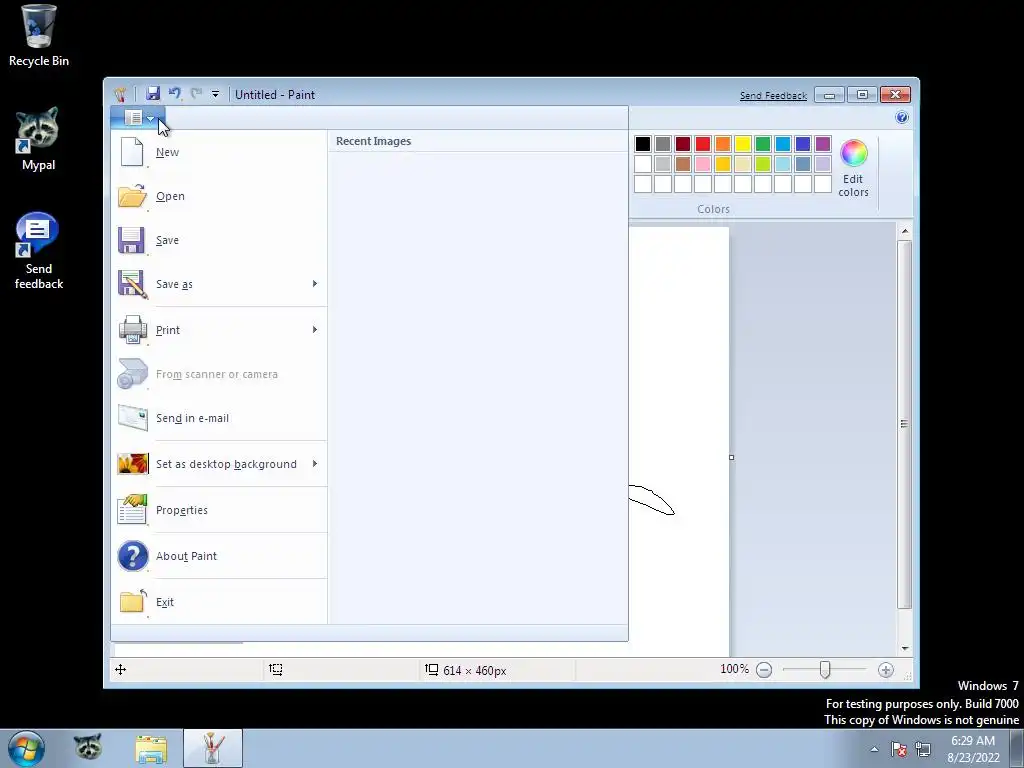Click the Windows Start orb
Viewport: 1024px width, 768px height.
[26, 748]
